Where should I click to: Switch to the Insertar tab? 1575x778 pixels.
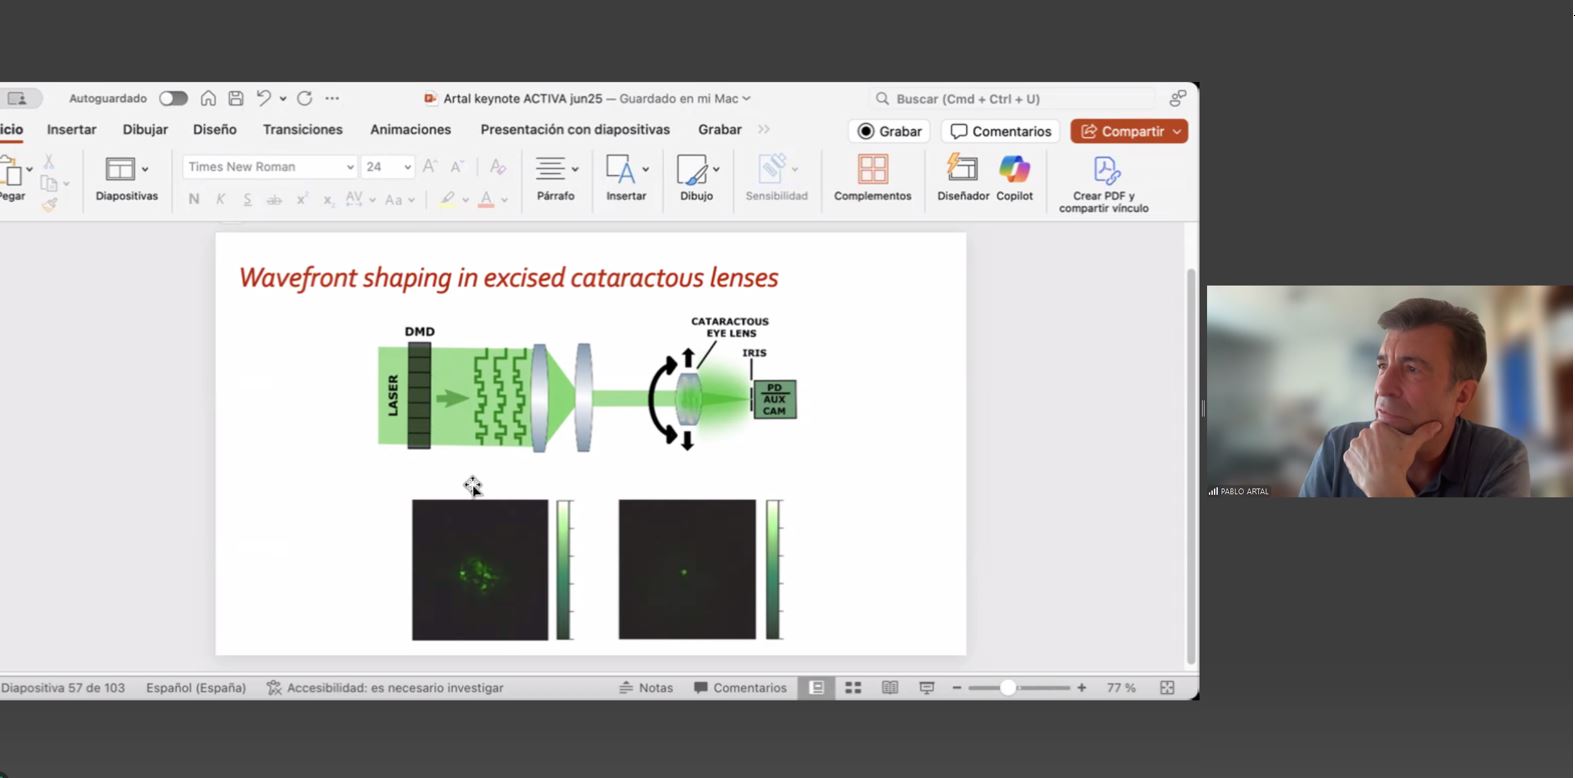[72, 130]
